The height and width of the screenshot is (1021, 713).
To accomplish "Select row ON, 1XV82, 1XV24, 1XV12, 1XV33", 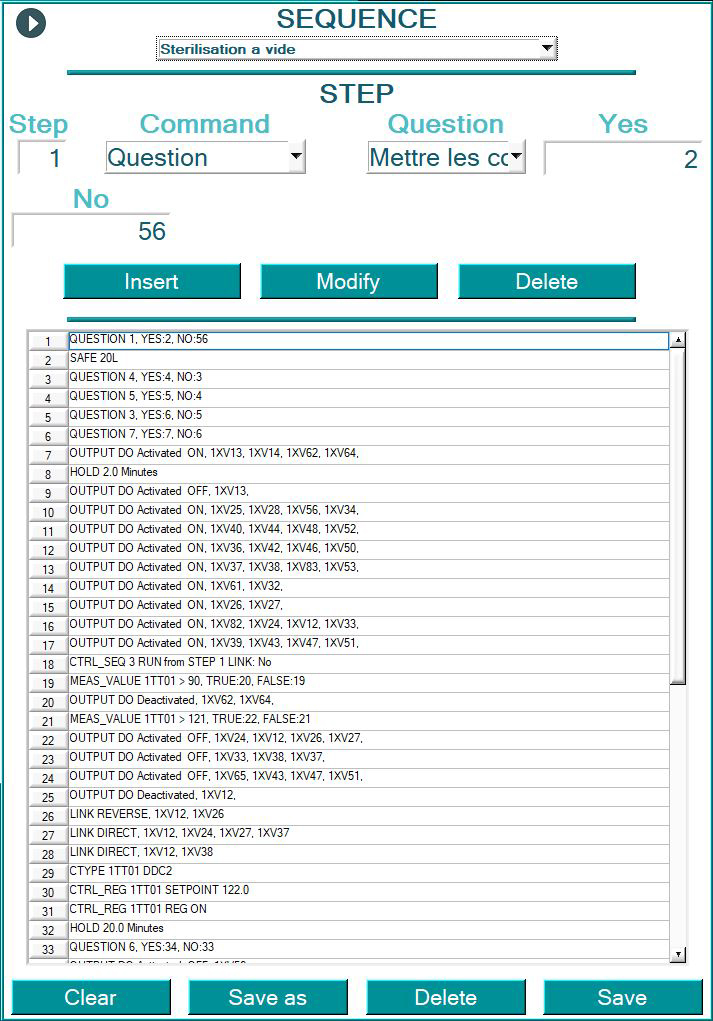I will coord(369,626).
